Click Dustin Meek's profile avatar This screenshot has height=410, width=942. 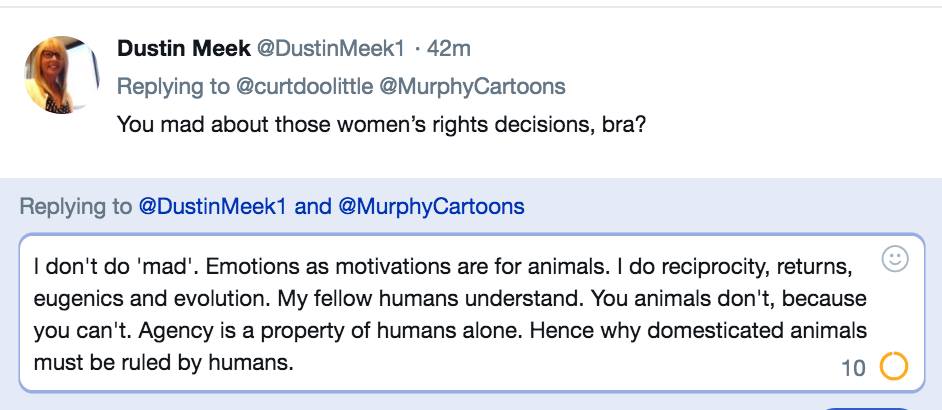coord(62,74)
